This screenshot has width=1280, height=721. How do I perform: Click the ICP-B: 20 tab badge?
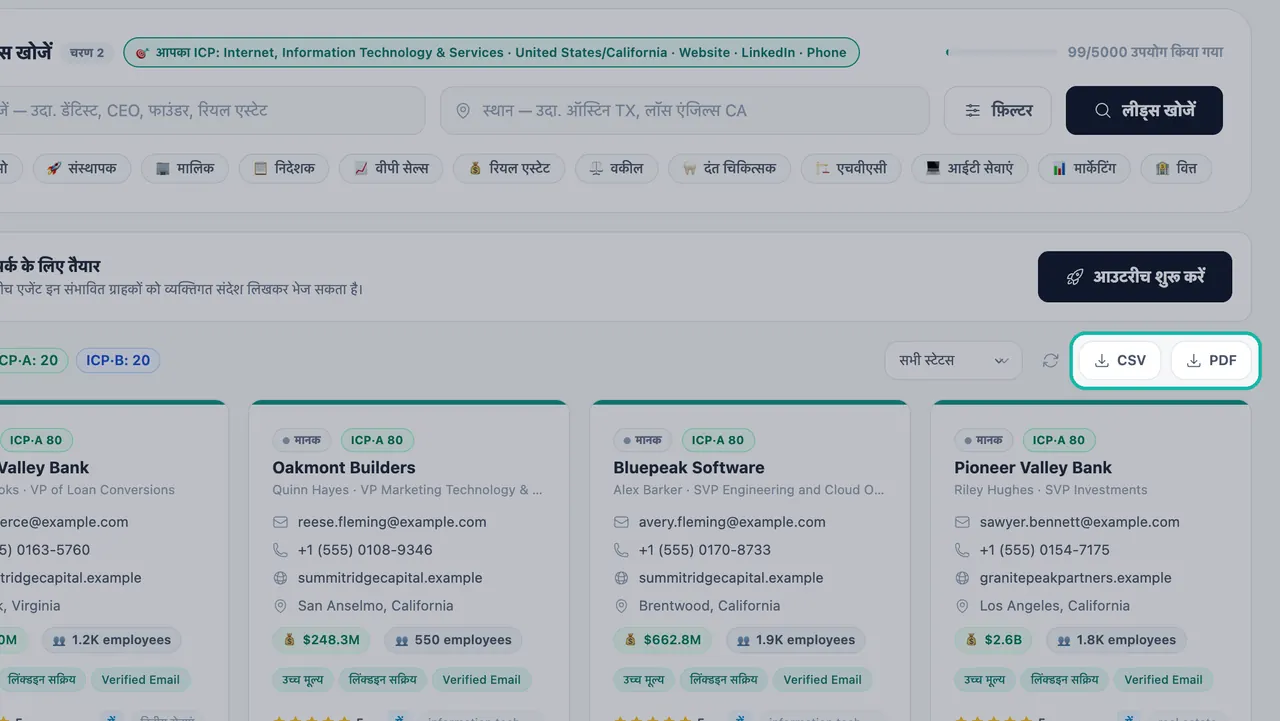pyautogui.click(x=118, y=360)
